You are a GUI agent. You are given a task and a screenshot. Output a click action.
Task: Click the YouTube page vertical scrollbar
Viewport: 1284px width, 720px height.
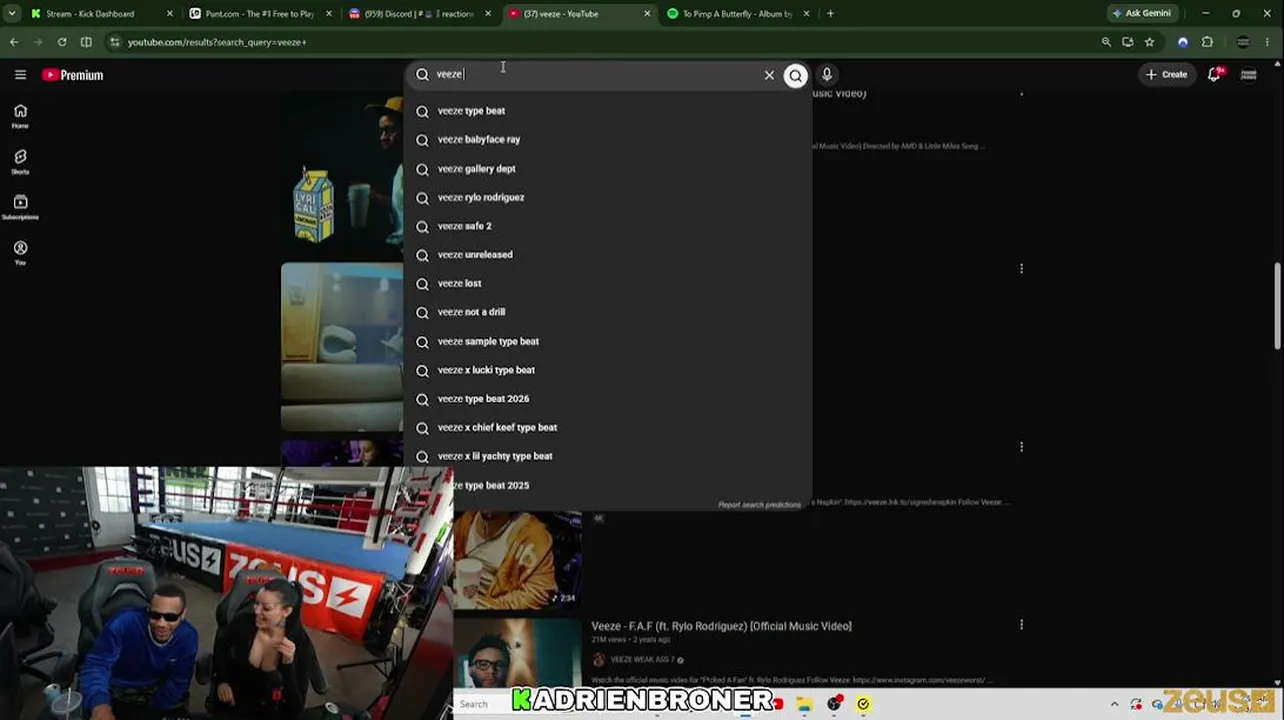(1277, 306)
